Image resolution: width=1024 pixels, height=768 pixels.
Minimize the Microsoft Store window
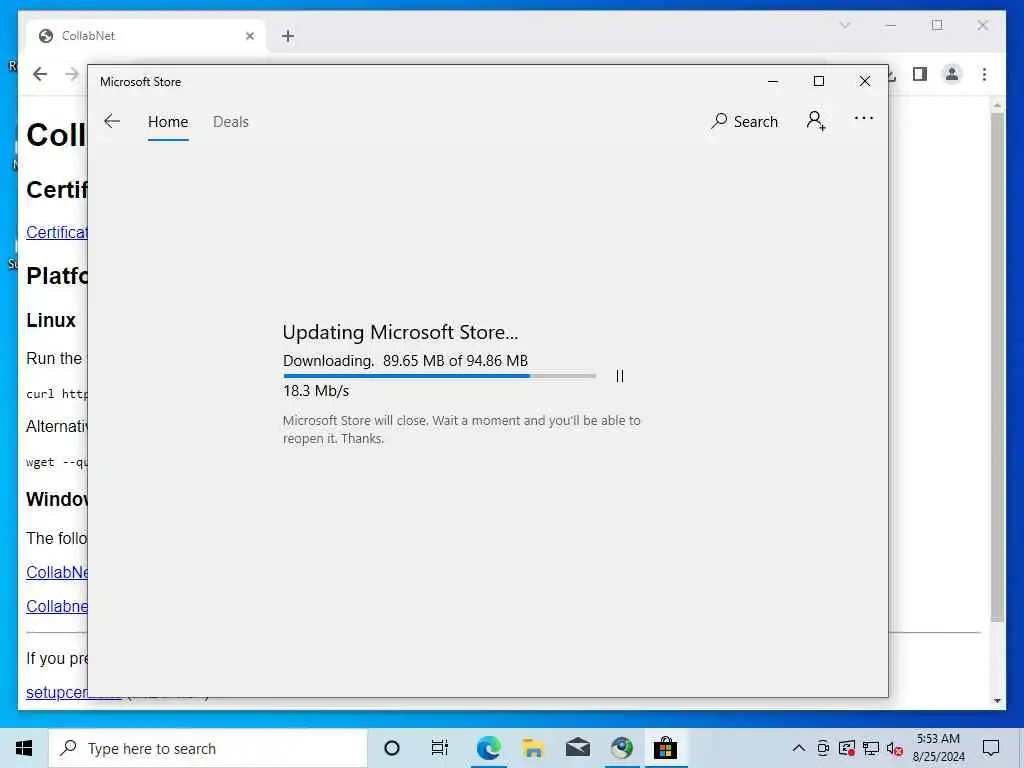click(x=773, y=82)
